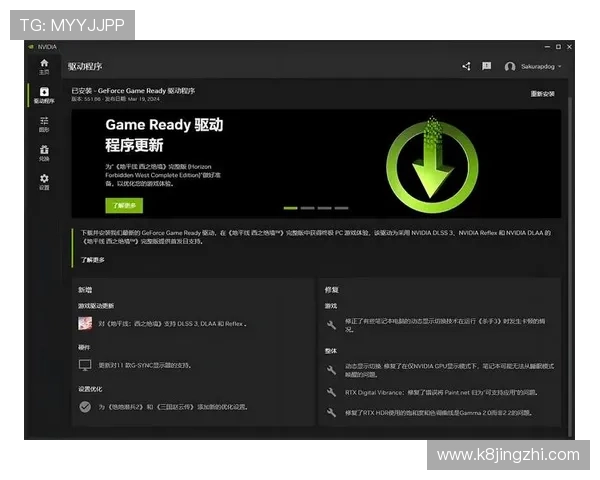The width and height of the screenshot is (600, 480).
Task: Click the RTX Digital Vibrance Paint.net text
Action: 442,393
